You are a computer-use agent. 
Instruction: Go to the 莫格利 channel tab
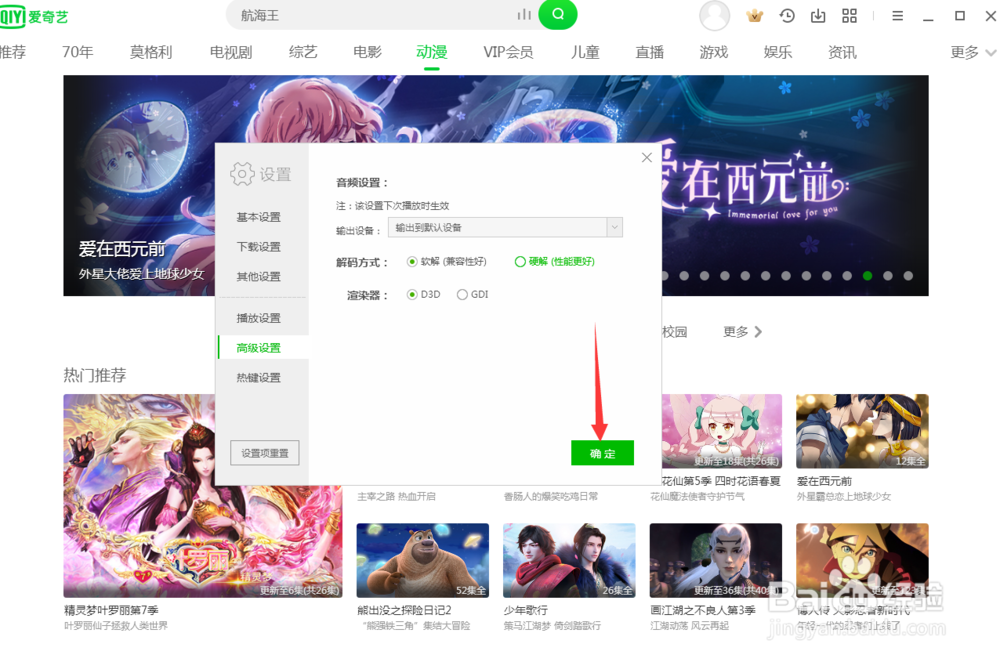[x=151, y=52]
